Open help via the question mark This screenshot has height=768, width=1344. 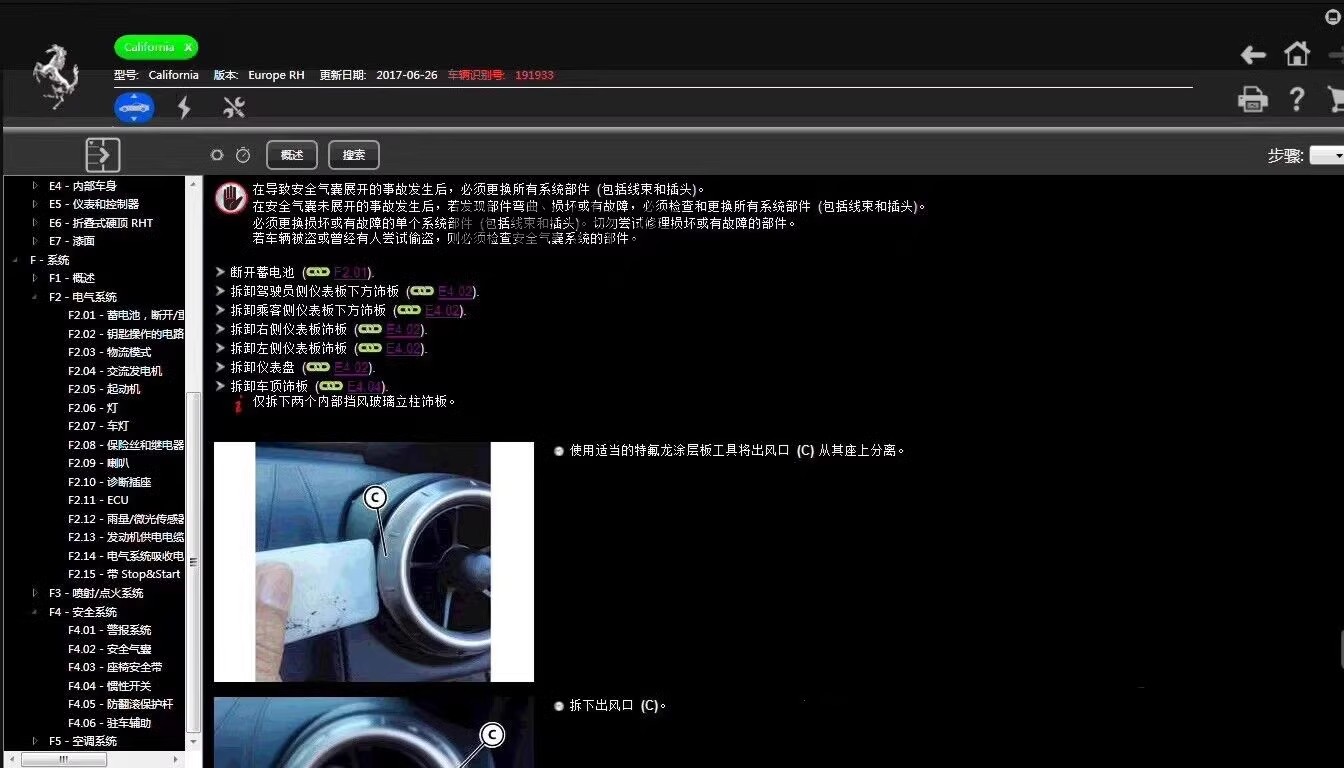click(x=1297, y=99)
